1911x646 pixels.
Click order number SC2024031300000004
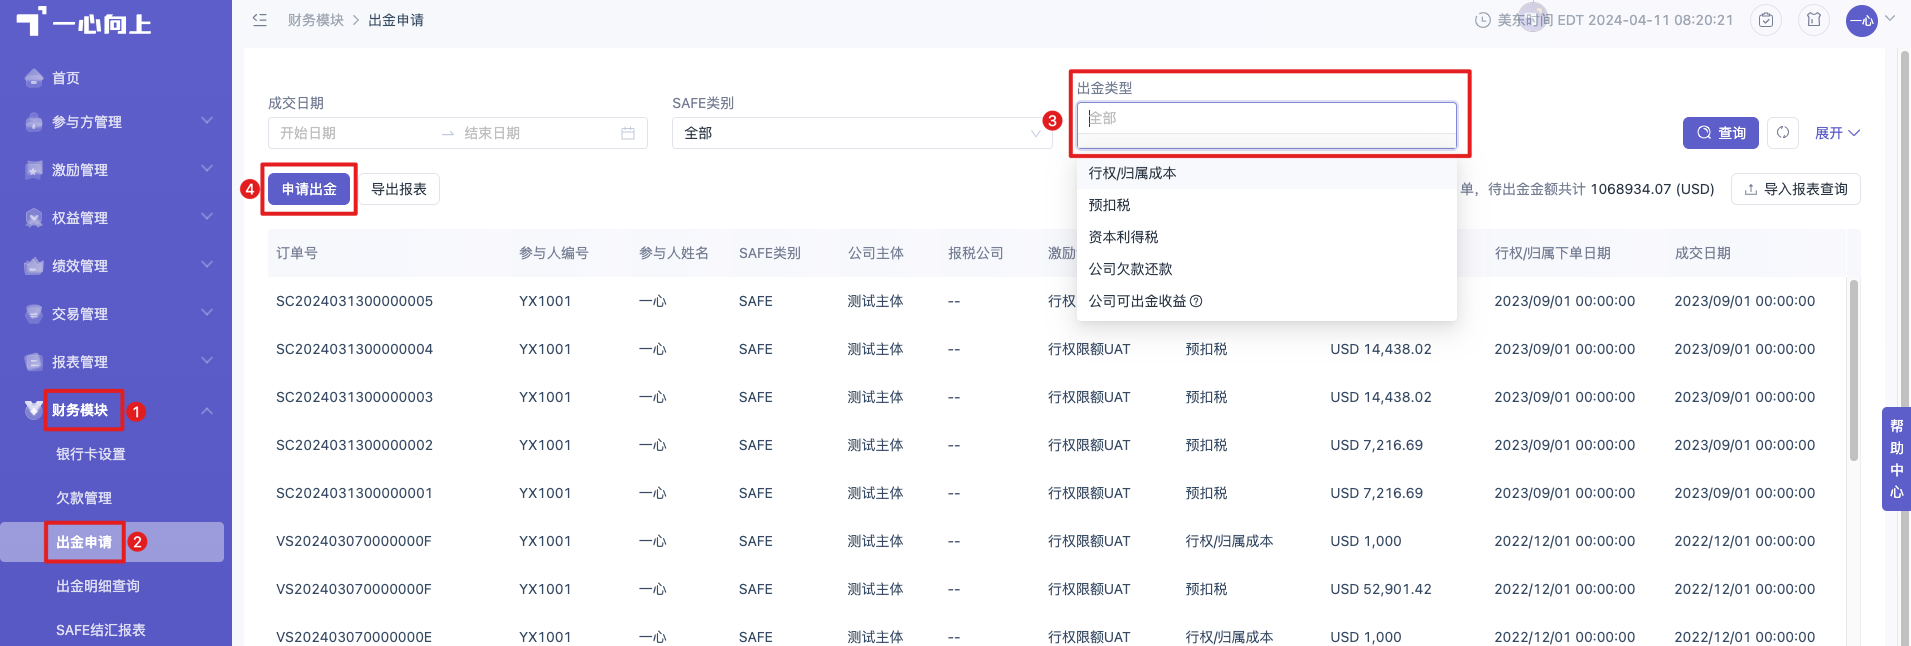coord(354,349)
